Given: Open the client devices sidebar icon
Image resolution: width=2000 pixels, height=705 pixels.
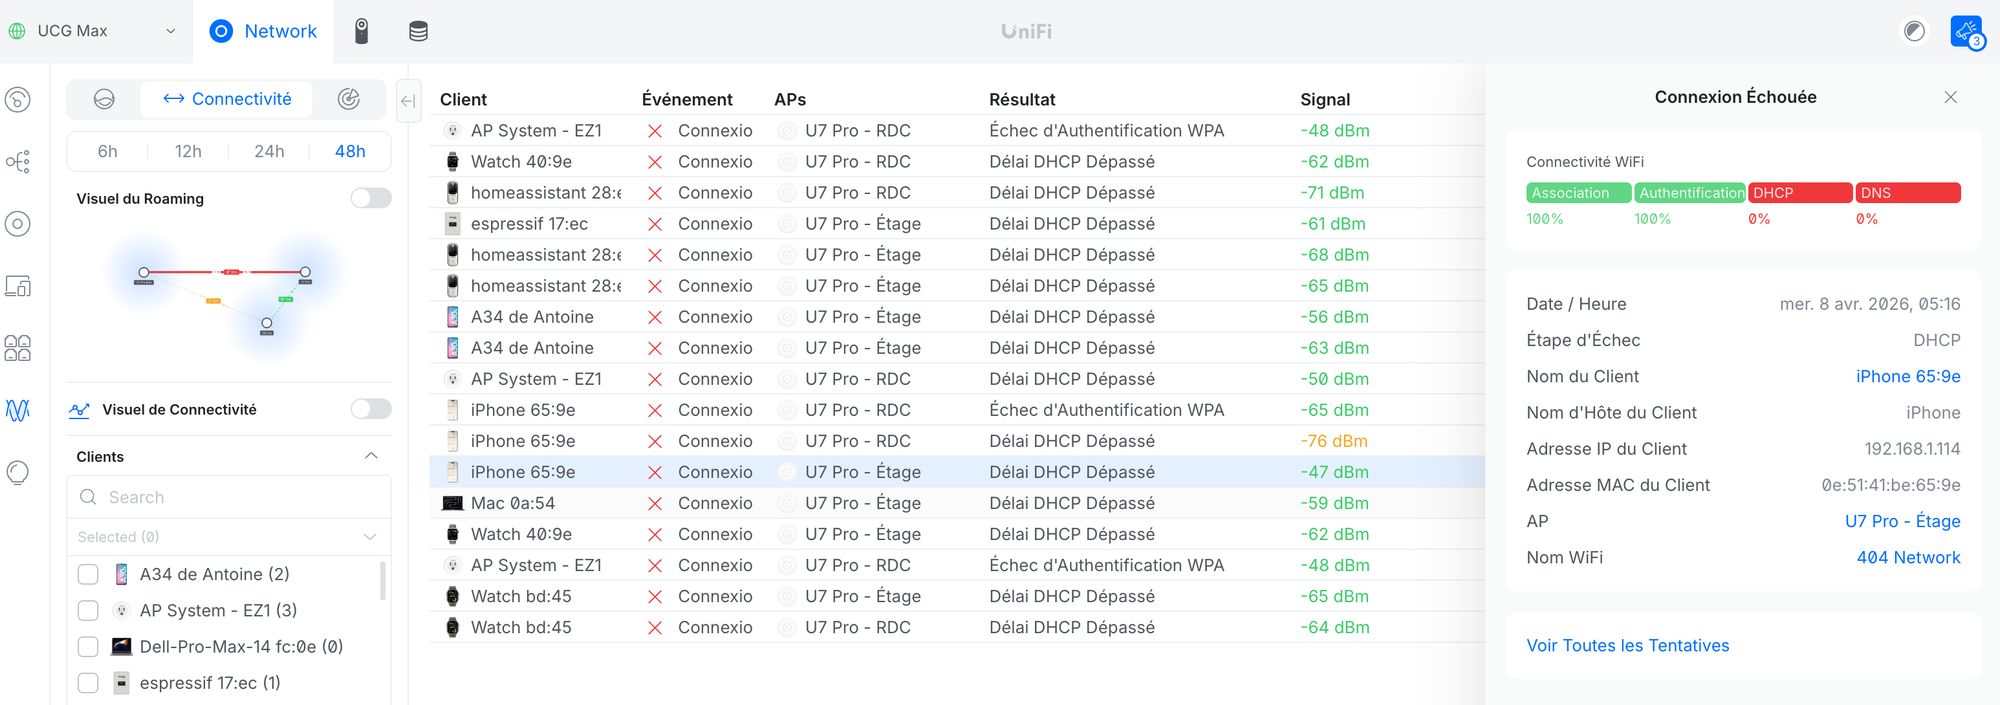Looking at the screenshot, I should pyautogui.click(x=18, y=286).
